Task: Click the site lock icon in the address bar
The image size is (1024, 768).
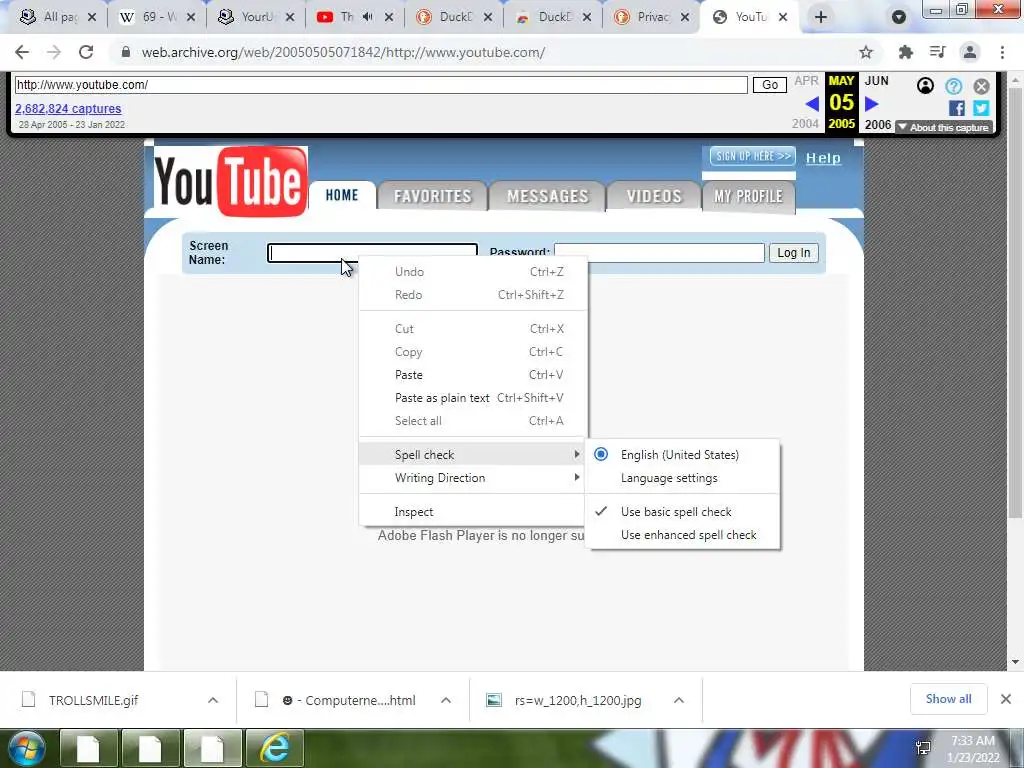Action: [x=126, y=52]
